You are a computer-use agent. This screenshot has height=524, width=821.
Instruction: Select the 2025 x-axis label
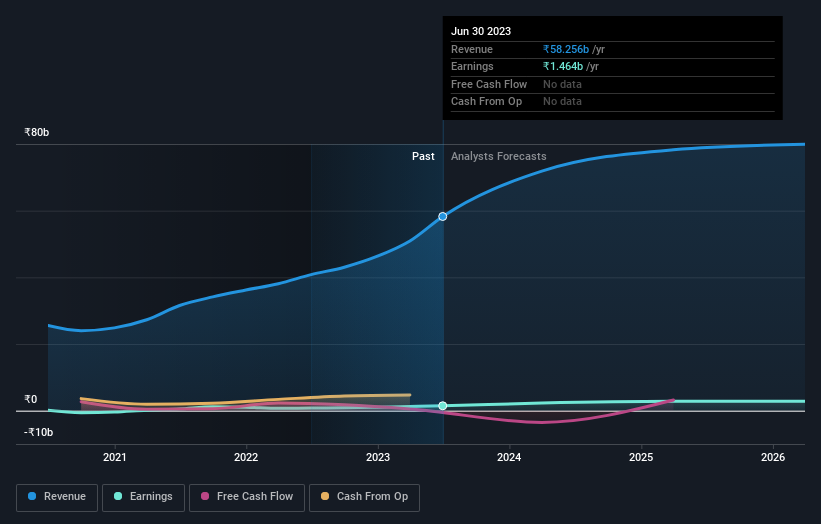click(641, 458)
